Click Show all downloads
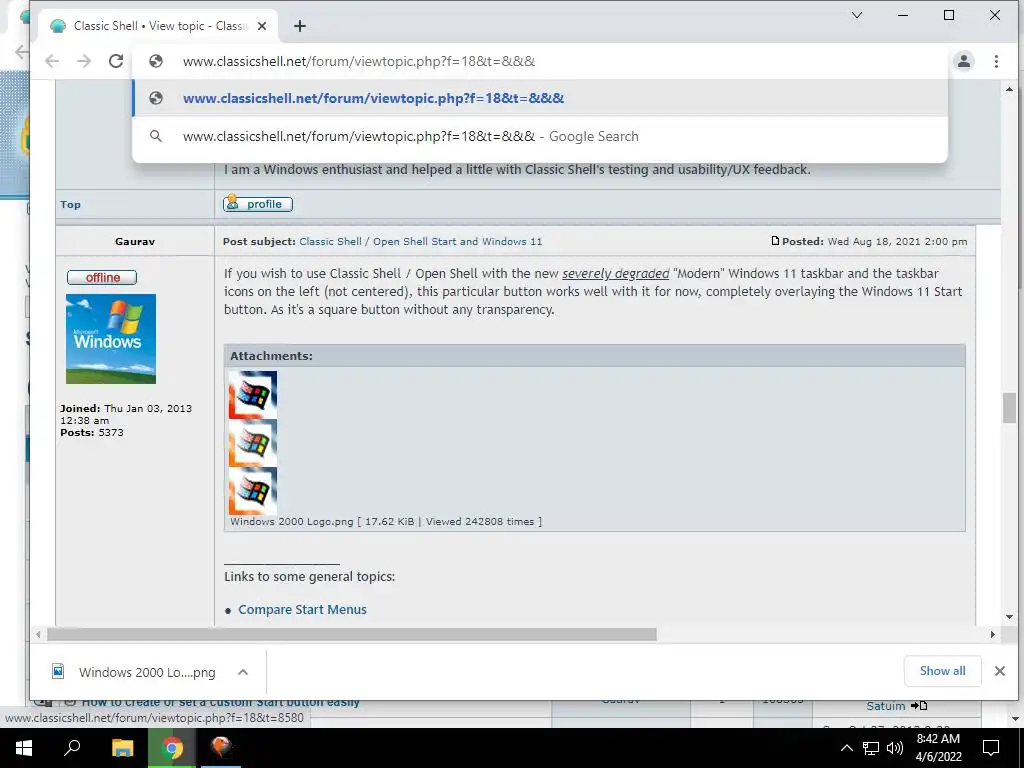1024x768 pixels. click(942, 671)
